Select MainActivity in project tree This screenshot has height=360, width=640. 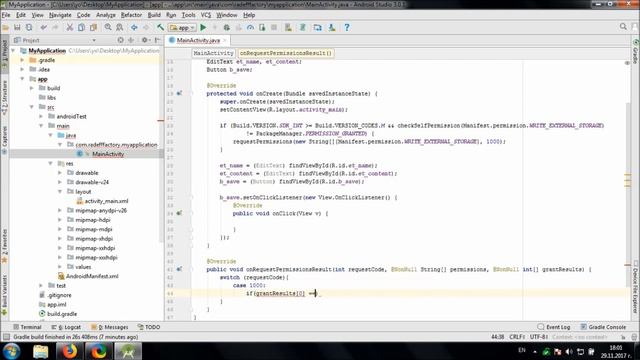pos(108,154)
